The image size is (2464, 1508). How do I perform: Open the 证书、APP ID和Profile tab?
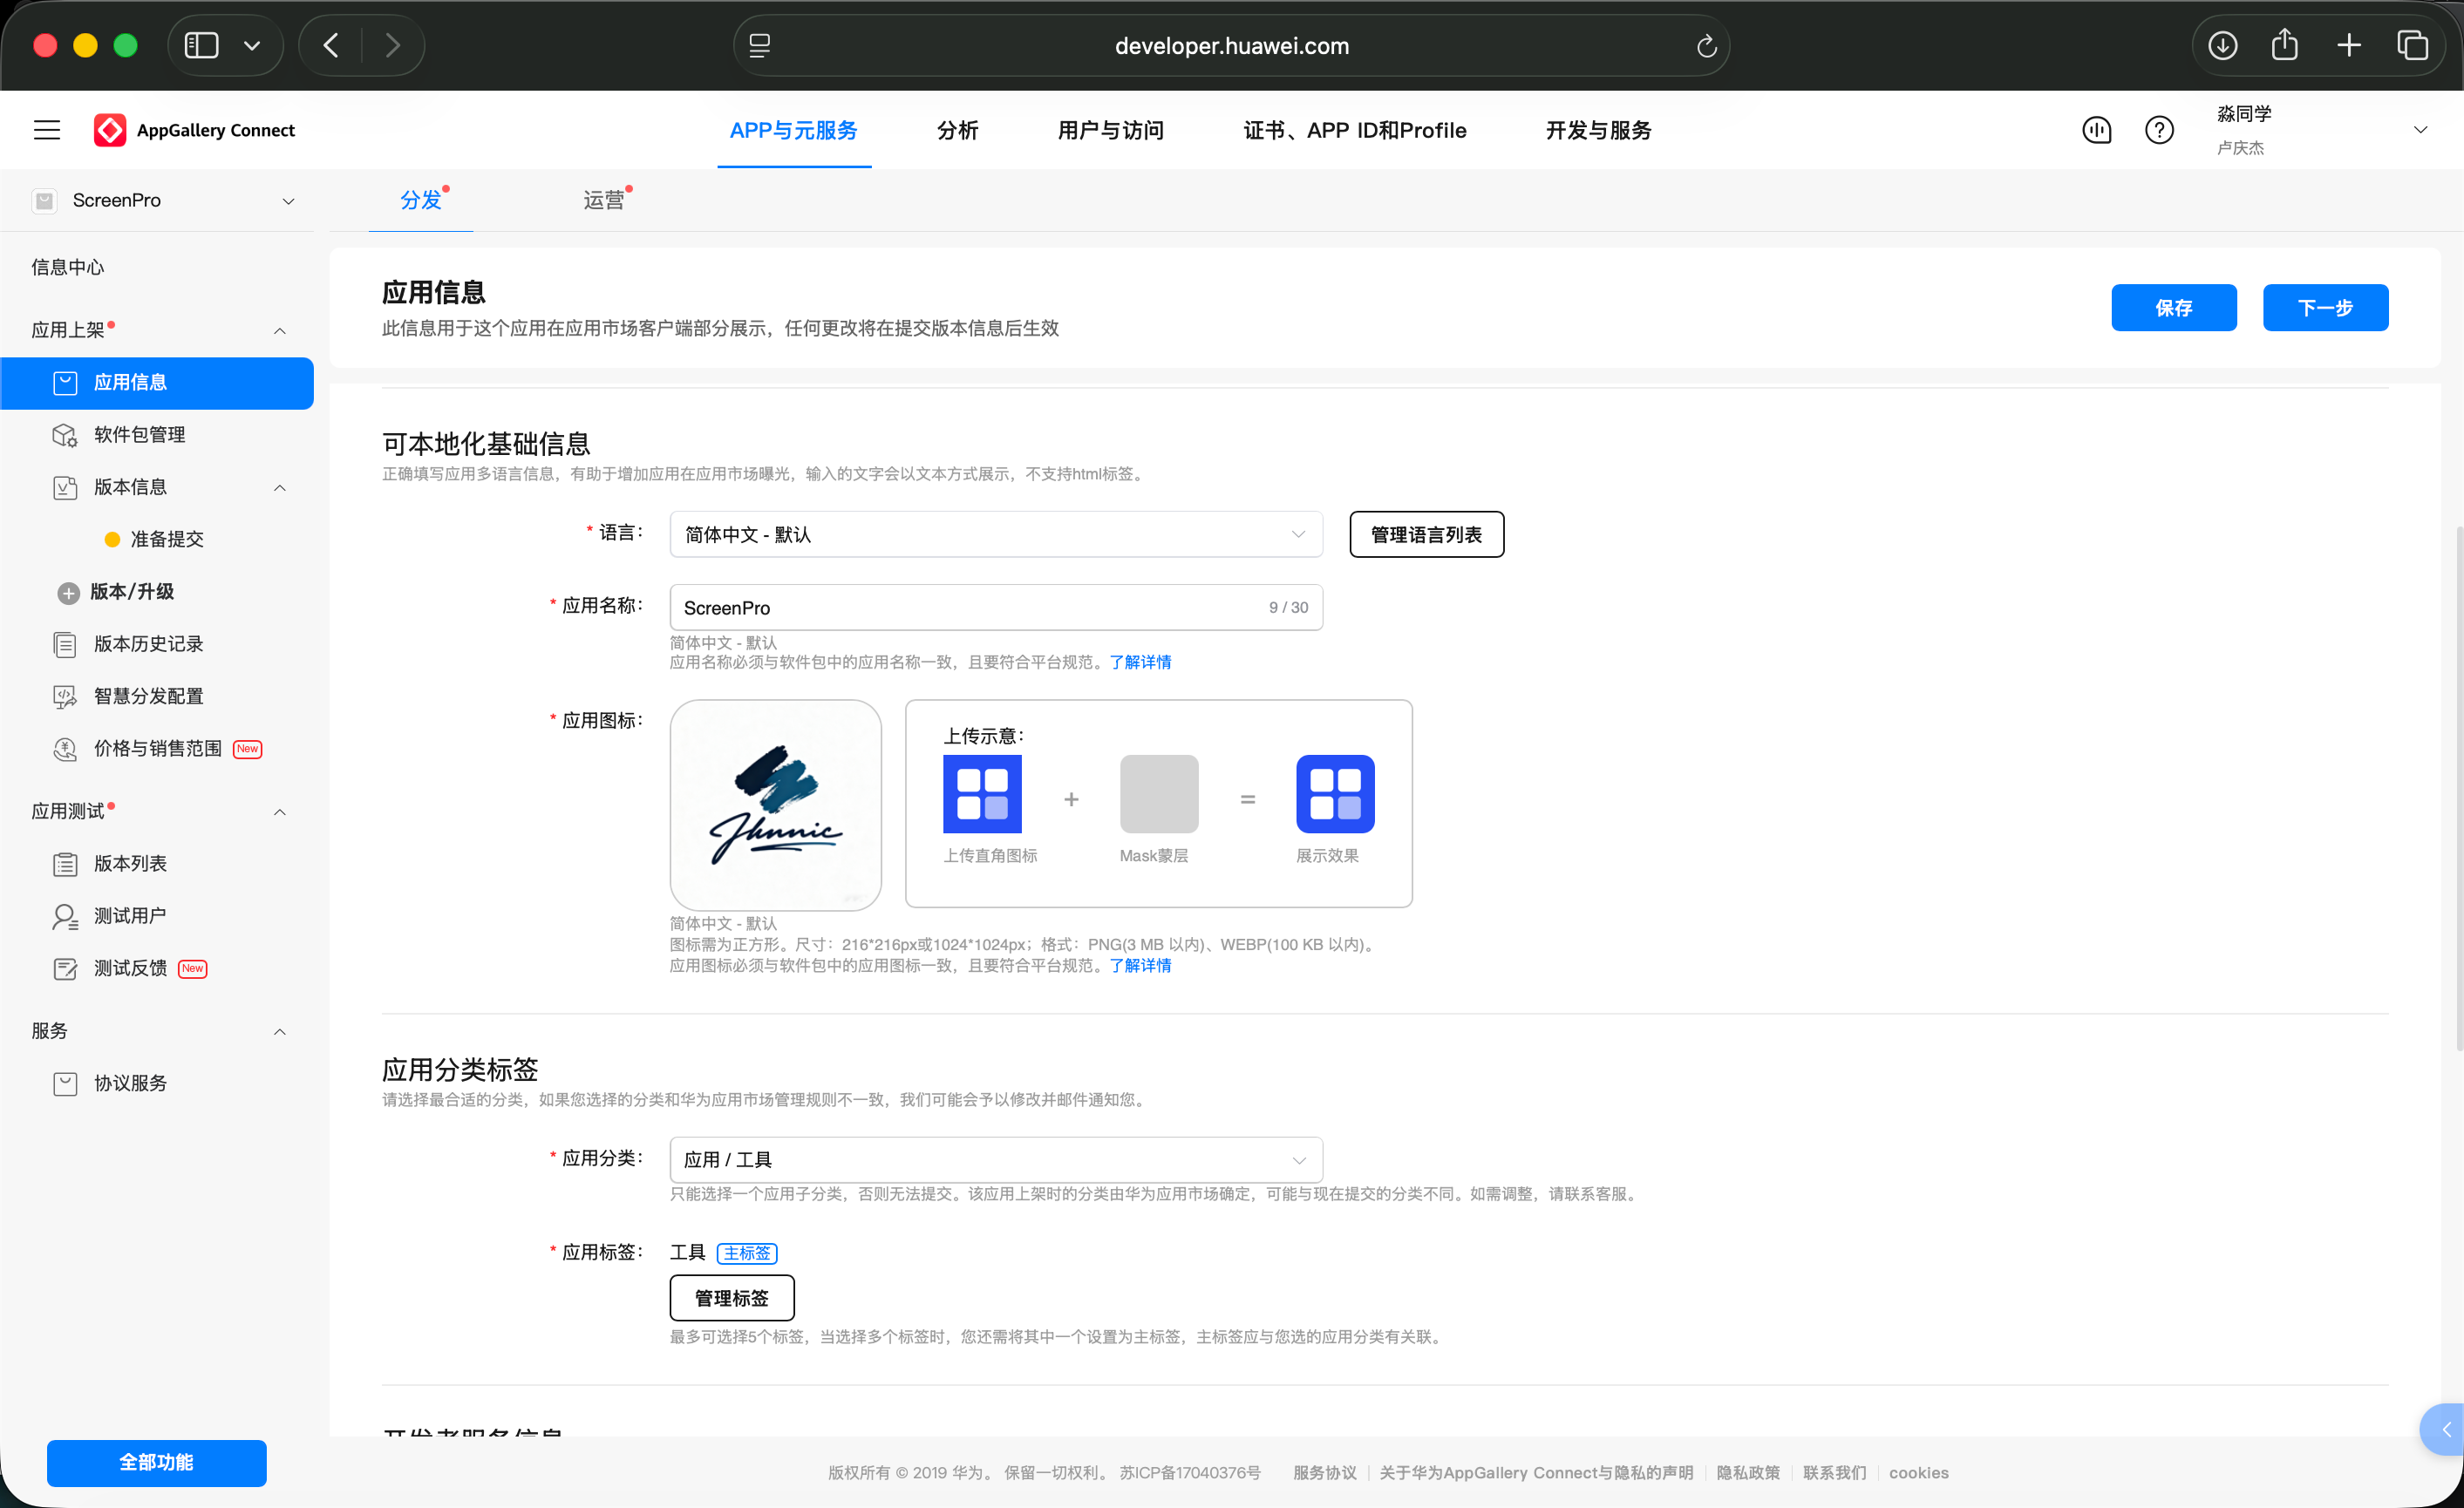click(1354, 130)
